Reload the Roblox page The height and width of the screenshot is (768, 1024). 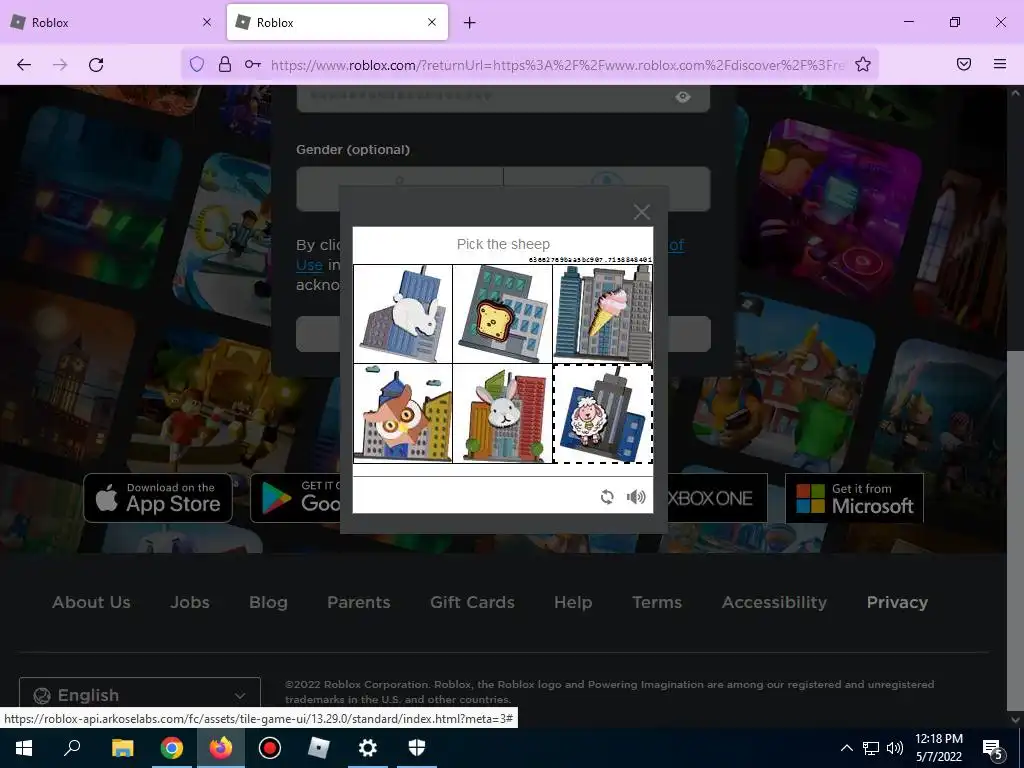tap(96, 65)
